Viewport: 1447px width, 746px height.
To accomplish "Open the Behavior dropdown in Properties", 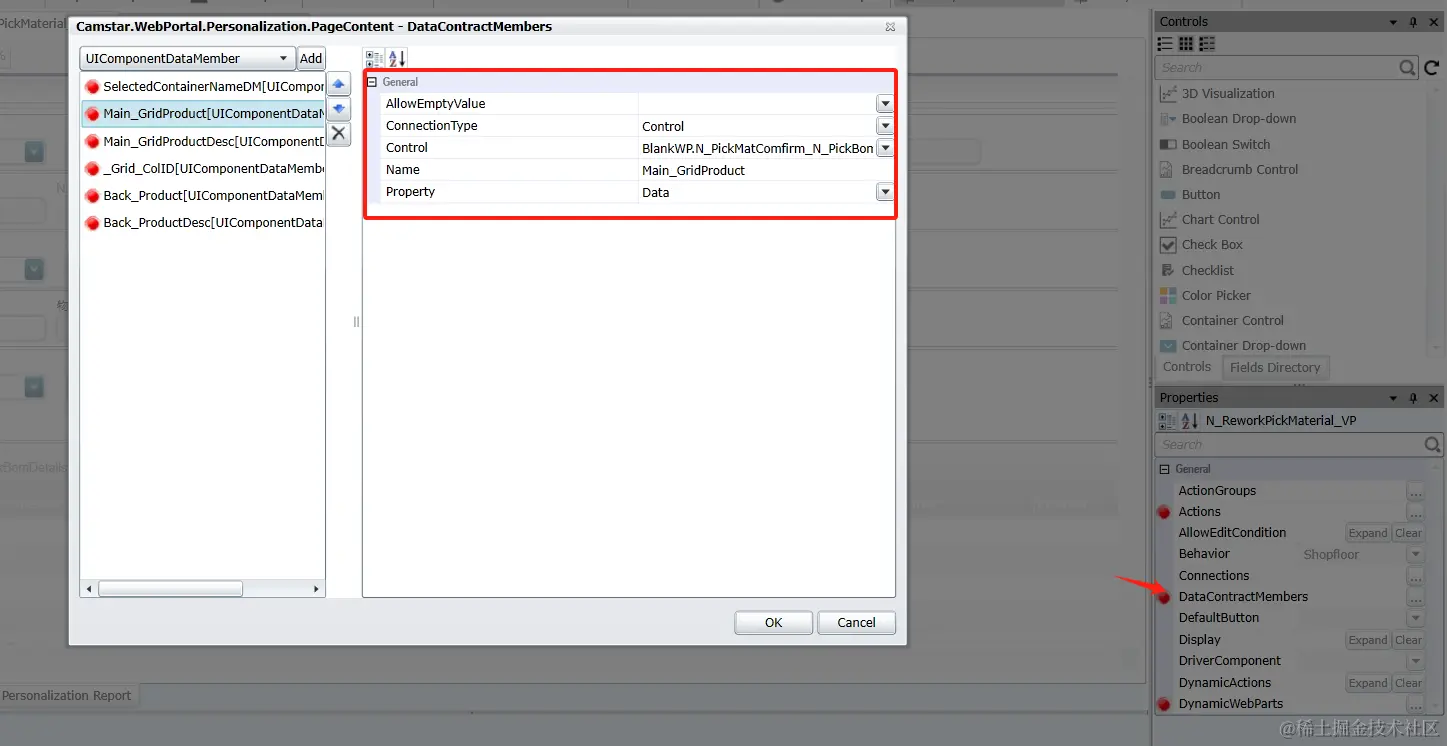I will [x=1415, y=554].
